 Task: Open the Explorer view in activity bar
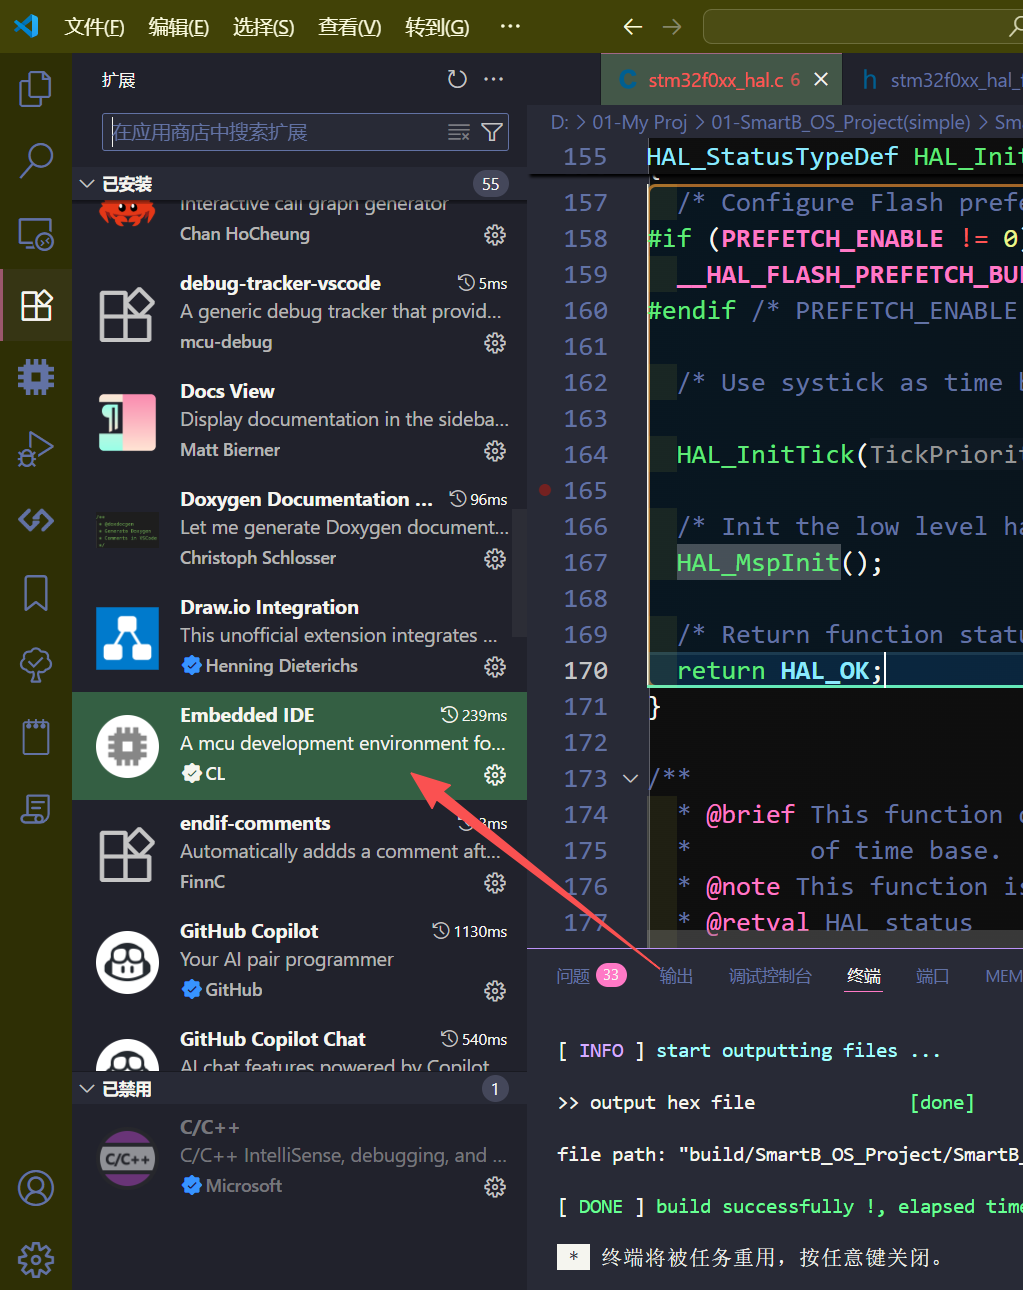point(36,89)
